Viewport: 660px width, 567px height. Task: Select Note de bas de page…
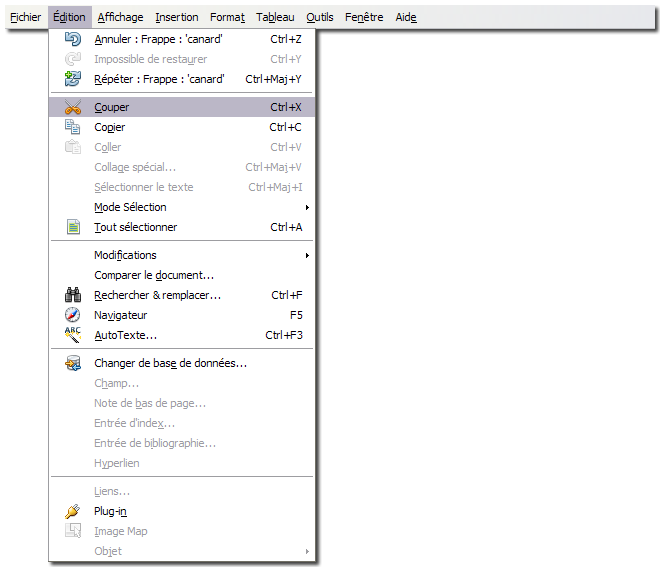point(182,403)
